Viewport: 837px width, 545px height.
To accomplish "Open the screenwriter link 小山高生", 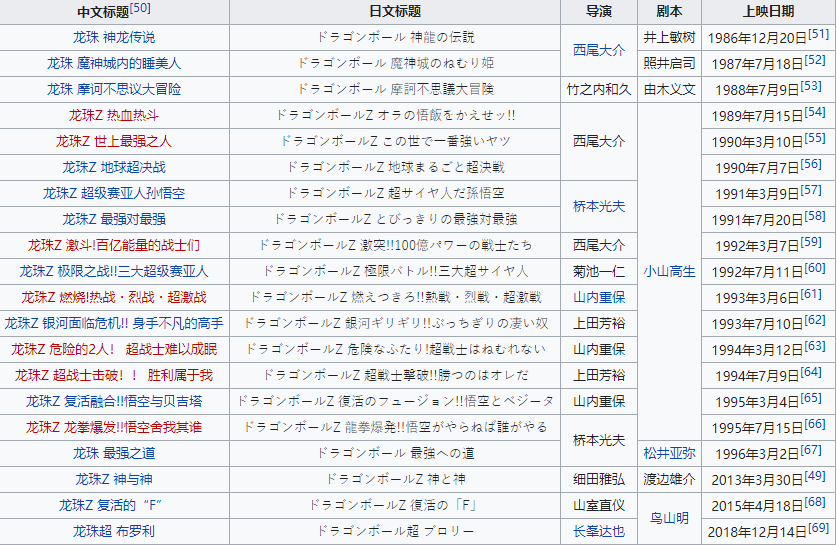I will point(669,272).
